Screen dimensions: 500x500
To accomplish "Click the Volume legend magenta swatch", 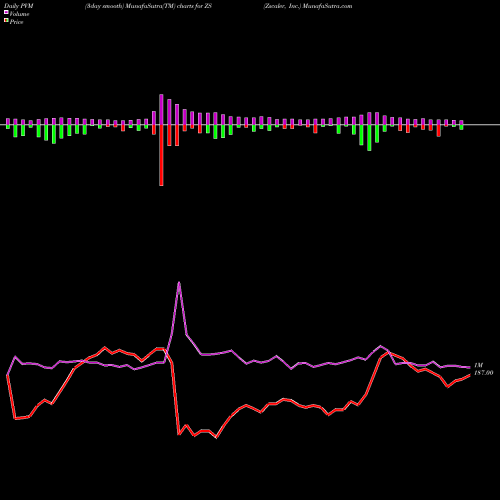I will [6, 12].
